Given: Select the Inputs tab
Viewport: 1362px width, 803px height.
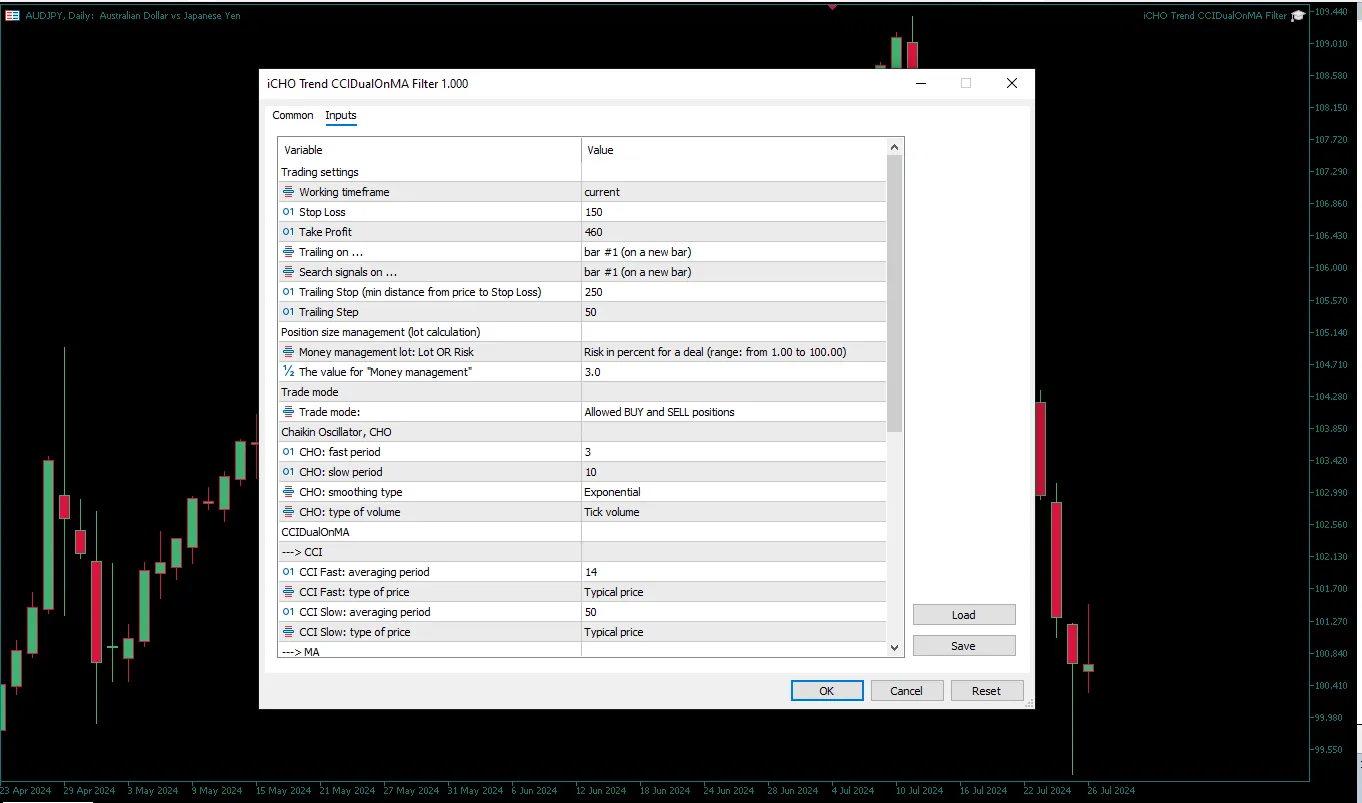Looking at the screenshot, I should click(341, 115).
